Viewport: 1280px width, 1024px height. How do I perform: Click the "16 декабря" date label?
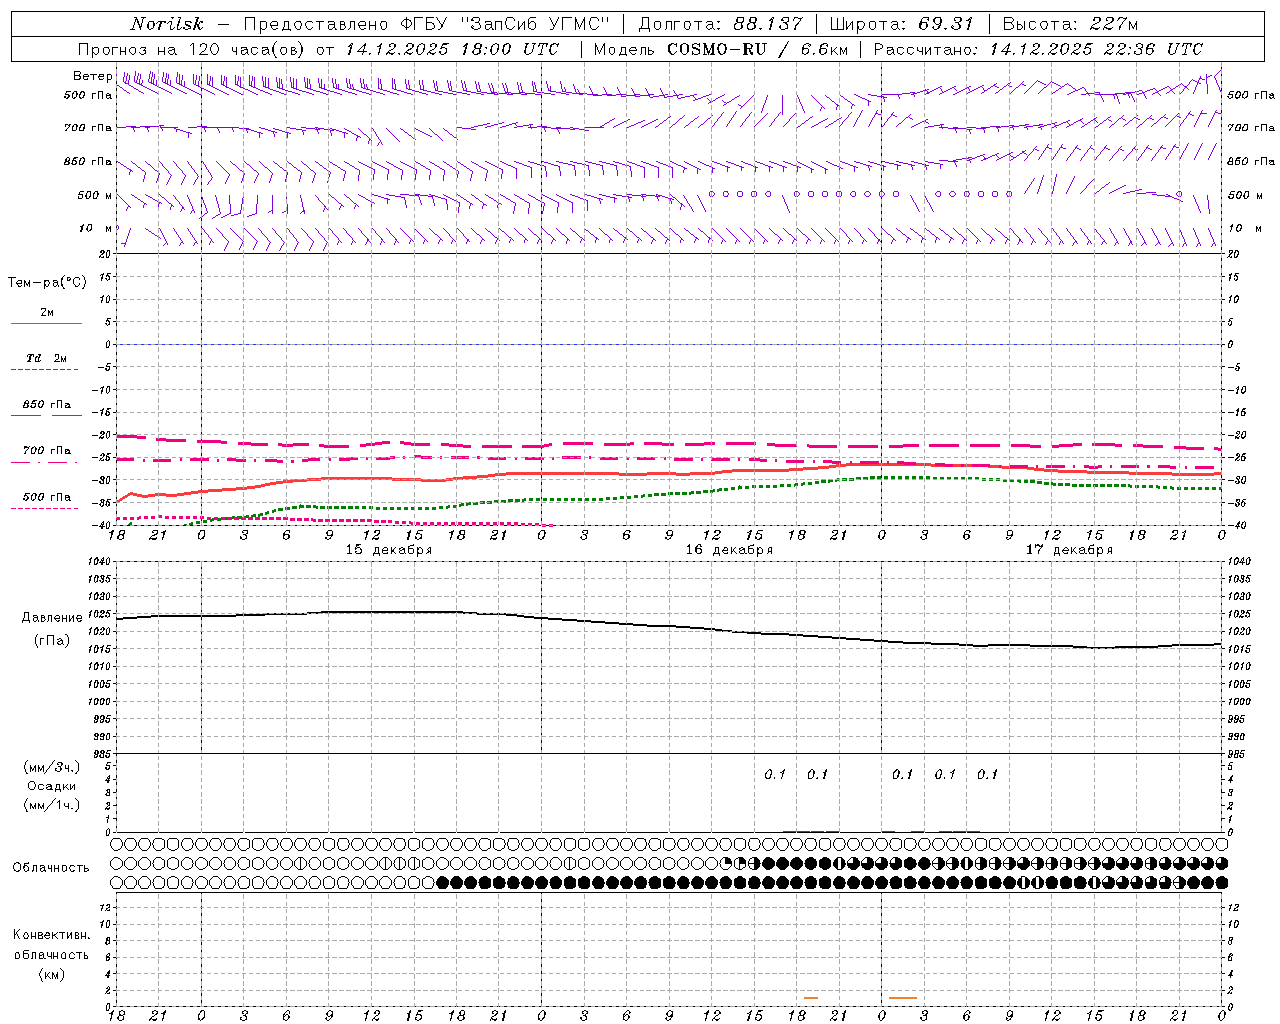coord(729,550)
